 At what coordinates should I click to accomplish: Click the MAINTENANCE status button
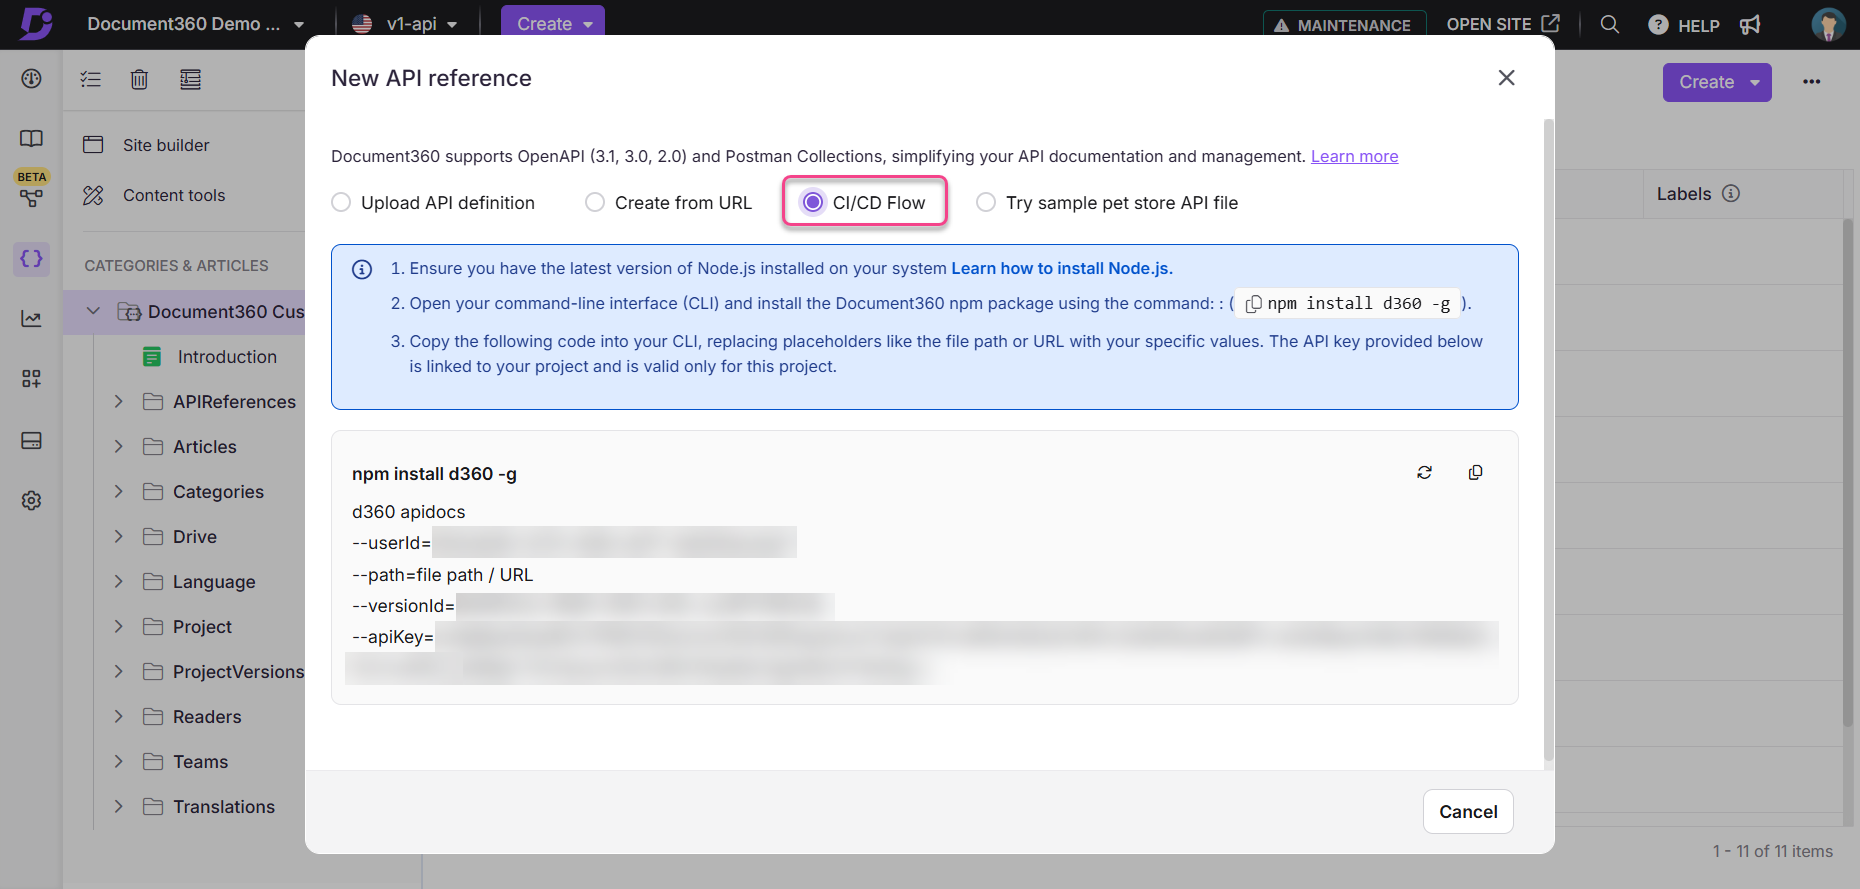click(x=1343, y=25)
